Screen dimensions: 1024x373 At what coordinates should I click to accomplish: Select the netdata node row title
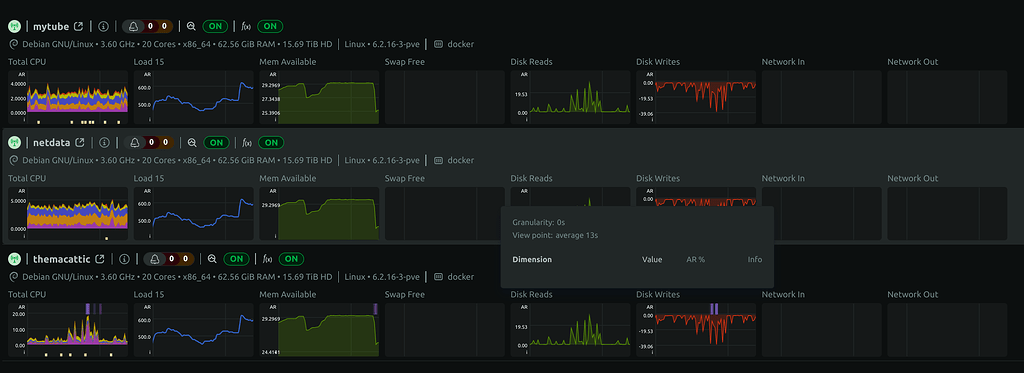pos(52,142)
